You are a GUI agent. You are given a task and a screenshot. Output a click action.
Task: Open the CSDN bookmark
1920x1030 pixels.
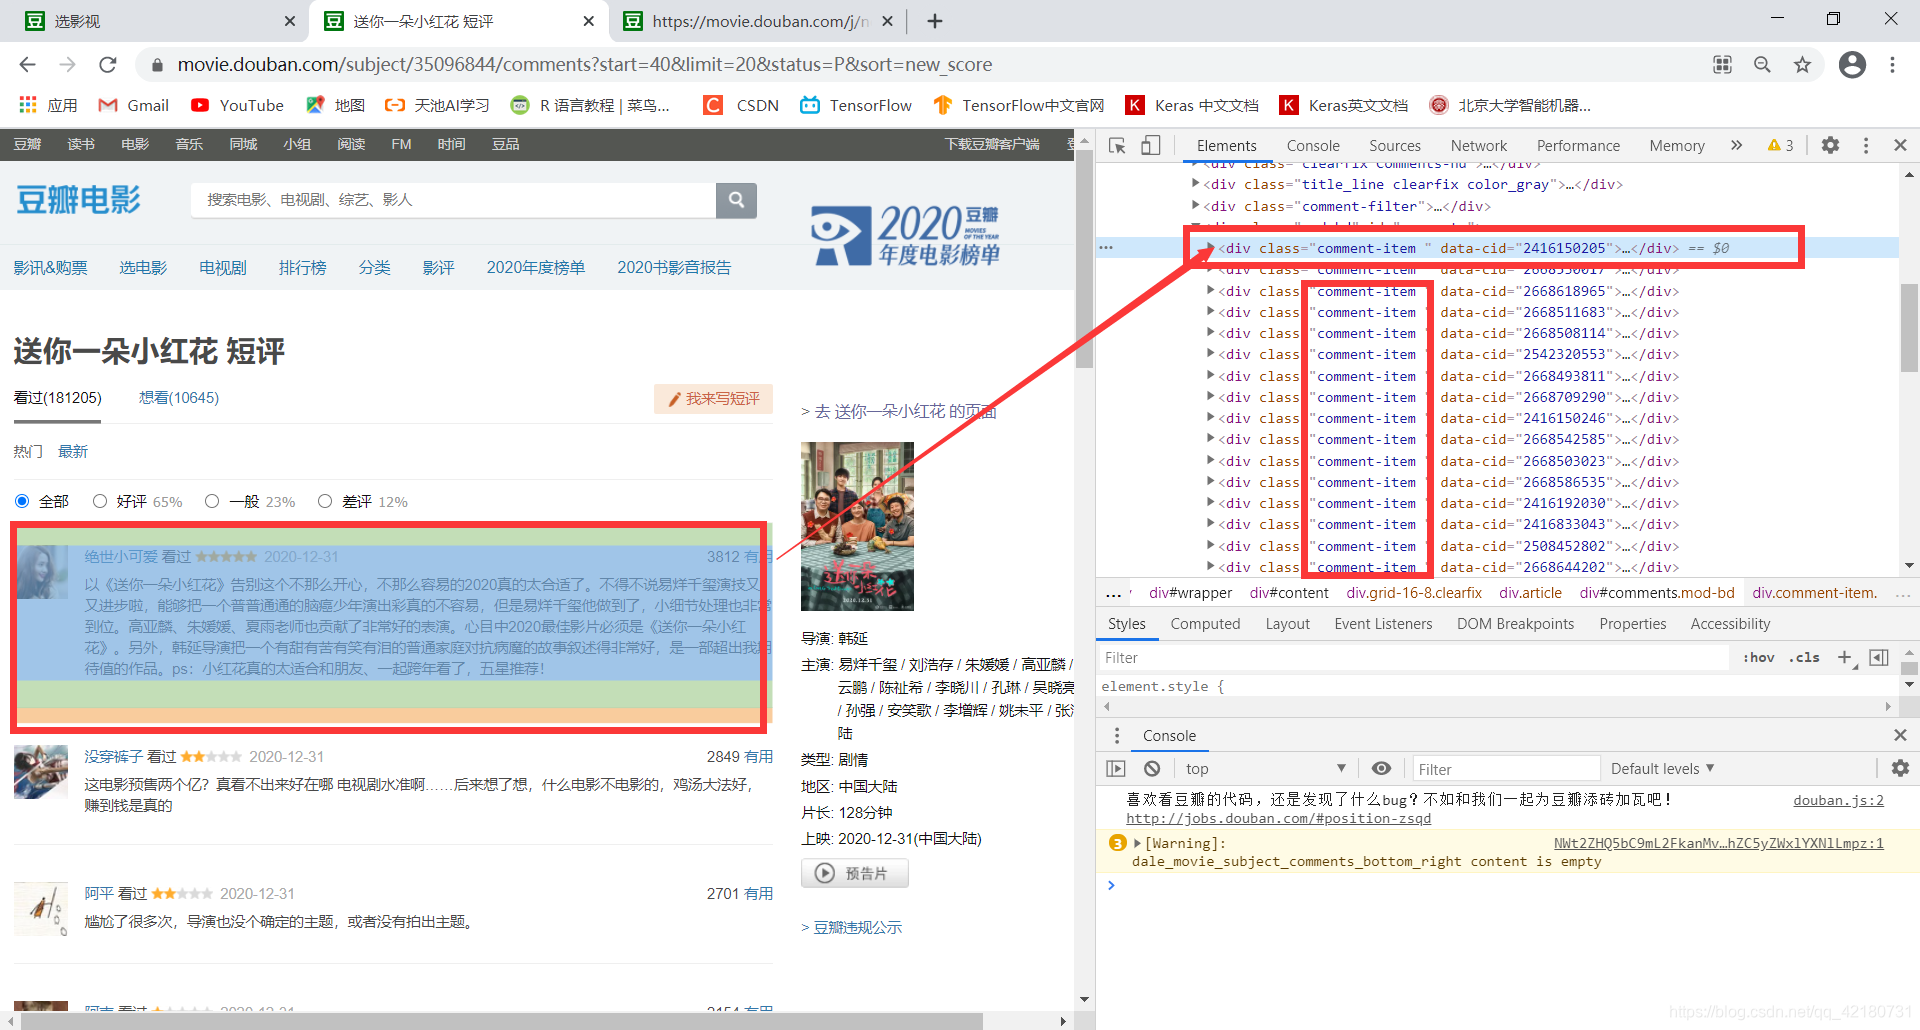[x=741, y=105]
